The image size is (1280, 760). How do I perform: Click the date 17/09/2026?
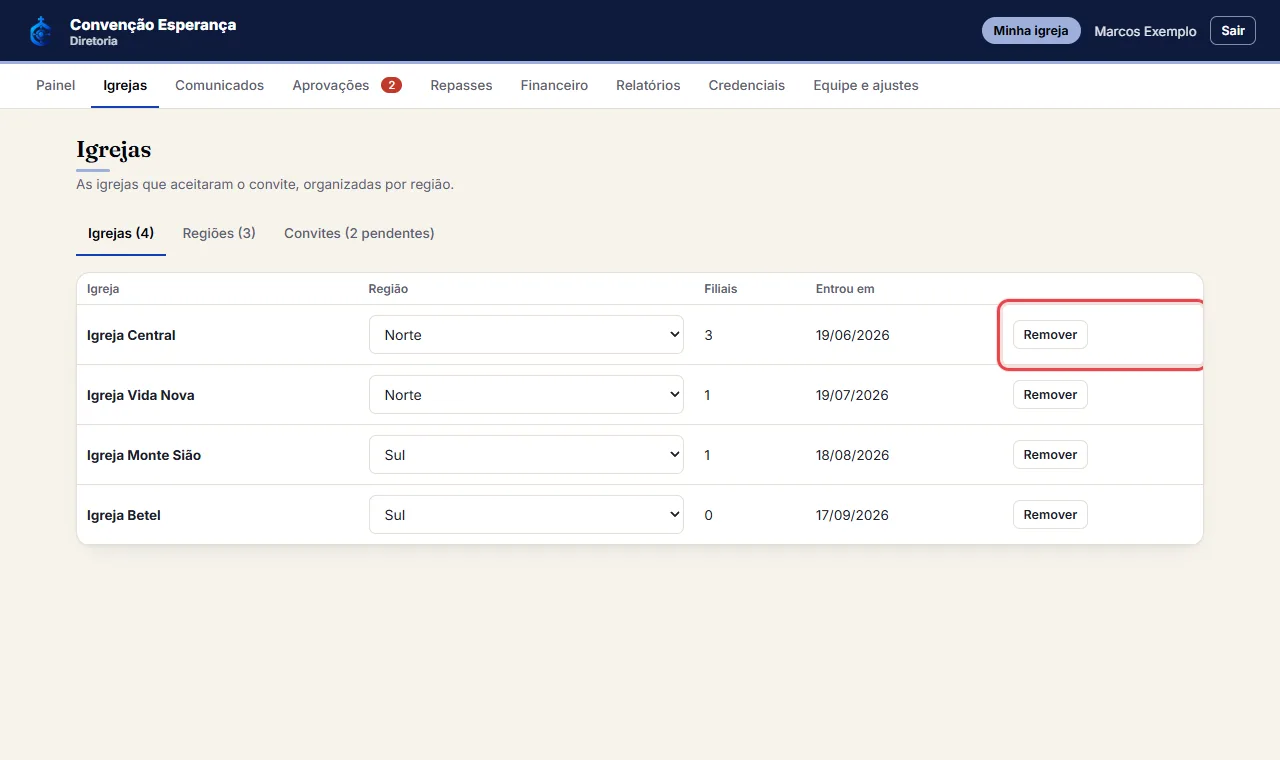click(852, 515)
